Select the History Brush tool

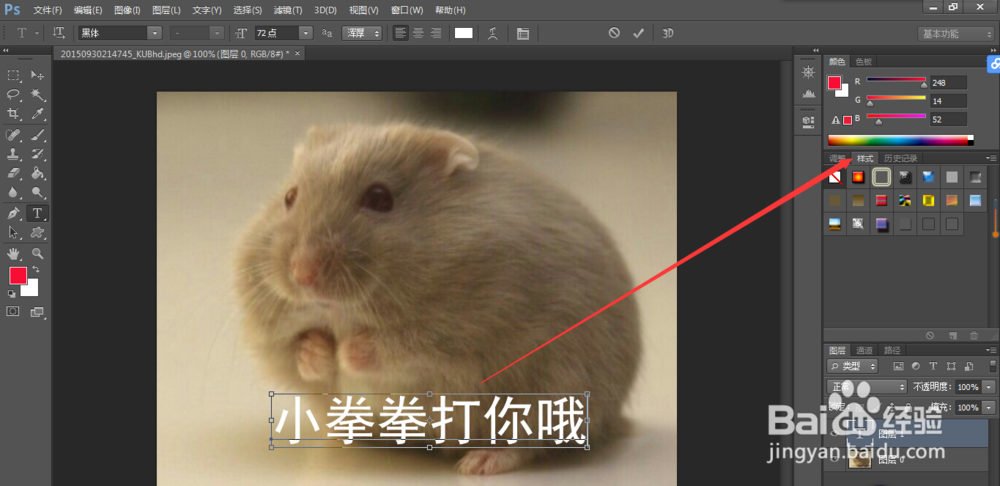click(x=38, y=154)
